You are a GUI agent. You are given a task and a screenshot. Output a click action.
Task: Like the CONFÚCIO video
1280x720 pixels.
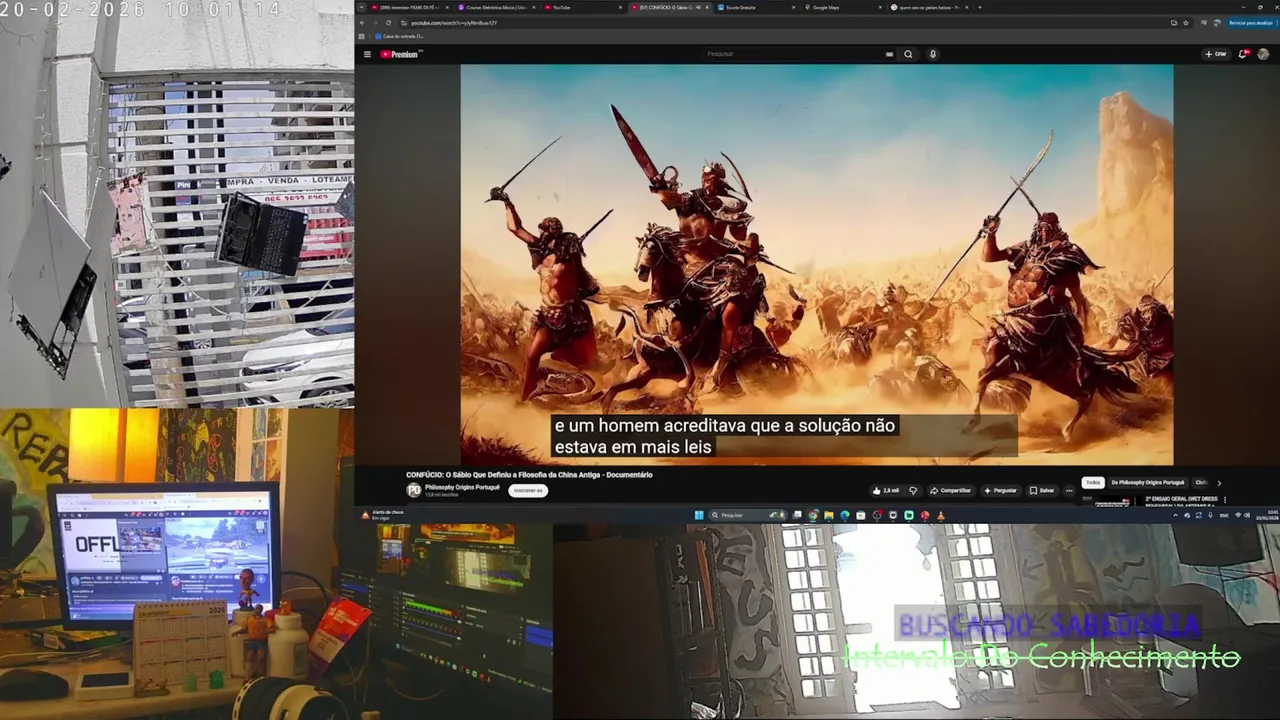click(x=886, y=490)
